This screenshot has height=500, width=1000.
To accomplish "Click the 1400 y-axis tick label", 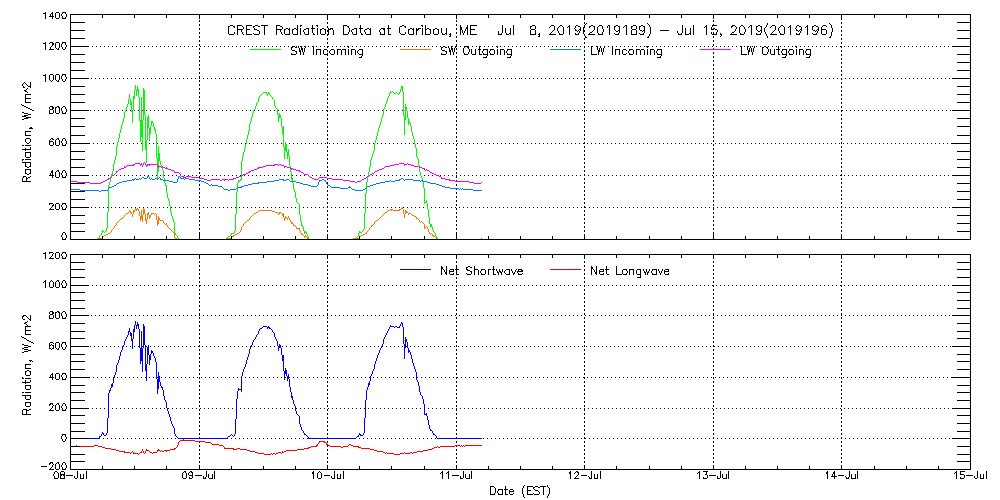I will [x=54, y=17].
